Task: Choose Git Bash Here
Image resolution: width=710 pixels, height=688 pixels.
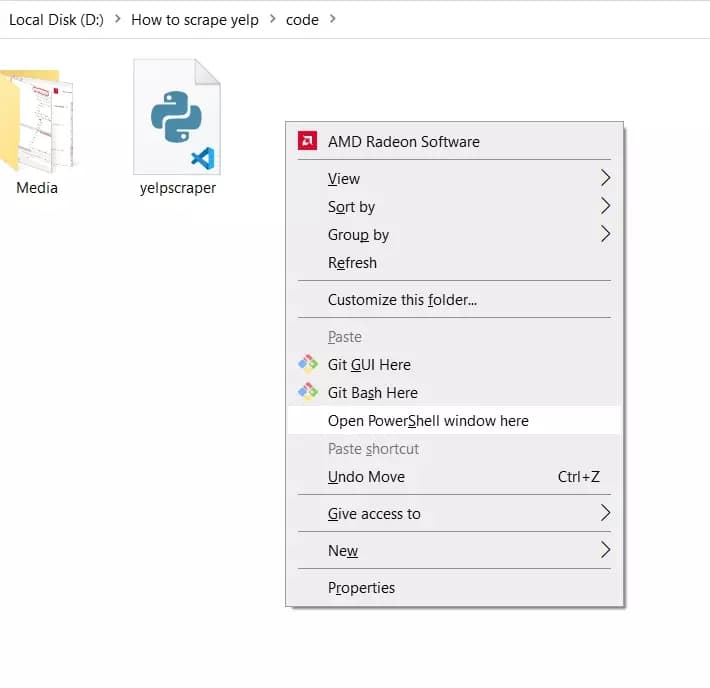Action: coord(454,393)
